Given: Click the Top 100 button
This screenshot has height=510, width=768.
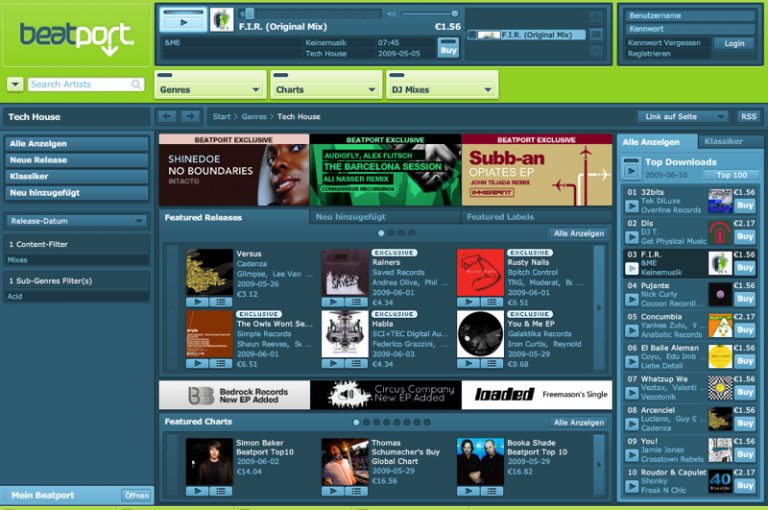Looking at the screenshot, I should [x=732, y=175].
